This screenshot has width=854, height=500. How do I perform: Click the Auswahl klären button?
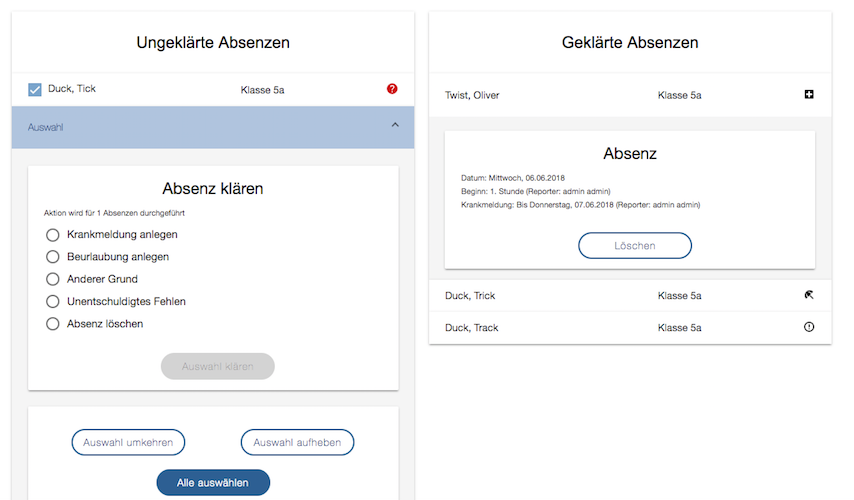coord(217,367)
